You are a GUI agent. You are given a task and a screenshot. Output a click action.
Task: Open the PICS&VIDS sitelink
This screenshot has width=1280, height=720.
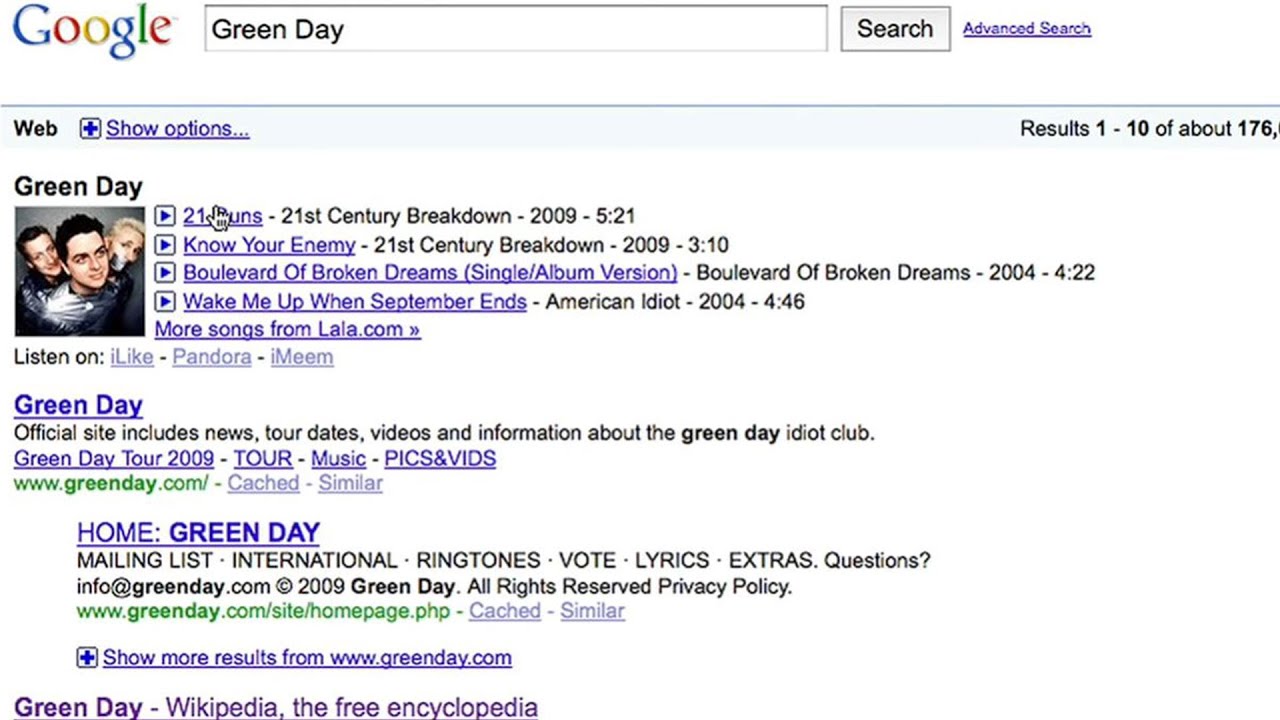click(x=440, y=458)
